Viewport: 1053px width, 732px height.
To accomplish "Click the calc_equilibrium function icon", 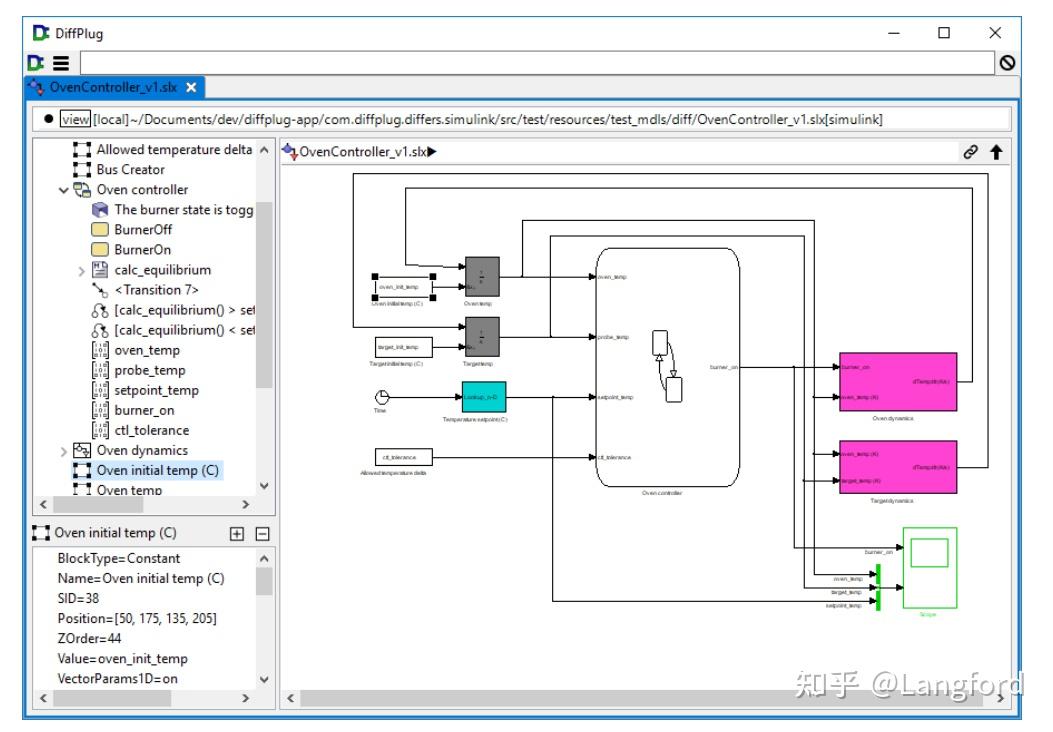I will (x=99, y=270).
